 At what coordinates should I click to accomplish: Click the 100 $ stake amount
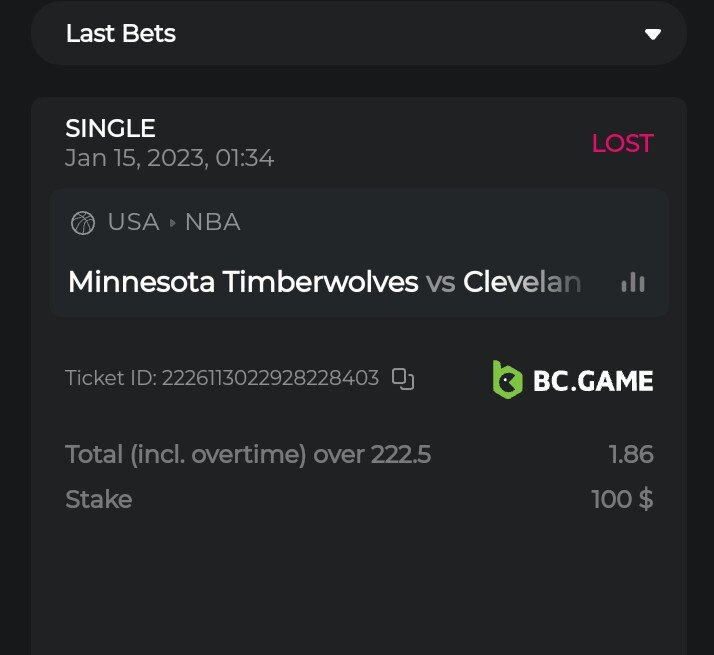pos(622,499)
